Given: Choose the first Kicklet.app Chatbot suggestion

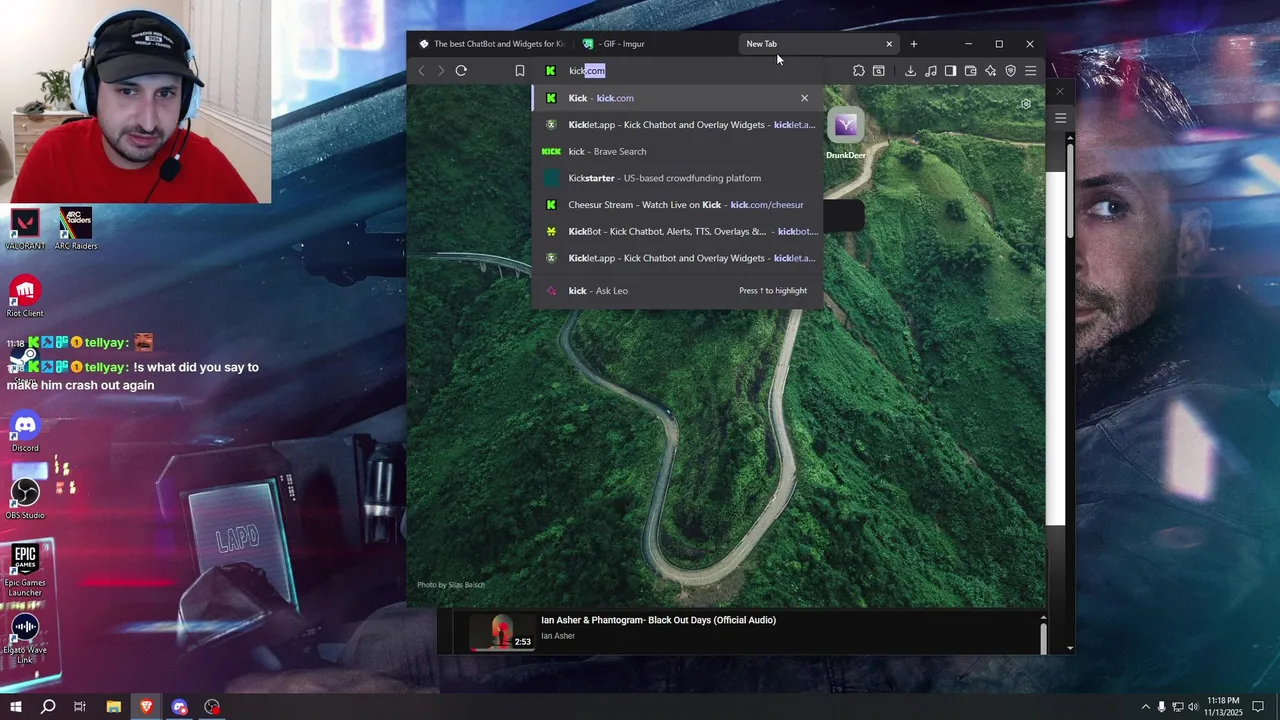Looking at the screenshot, I should coord(677,125).
